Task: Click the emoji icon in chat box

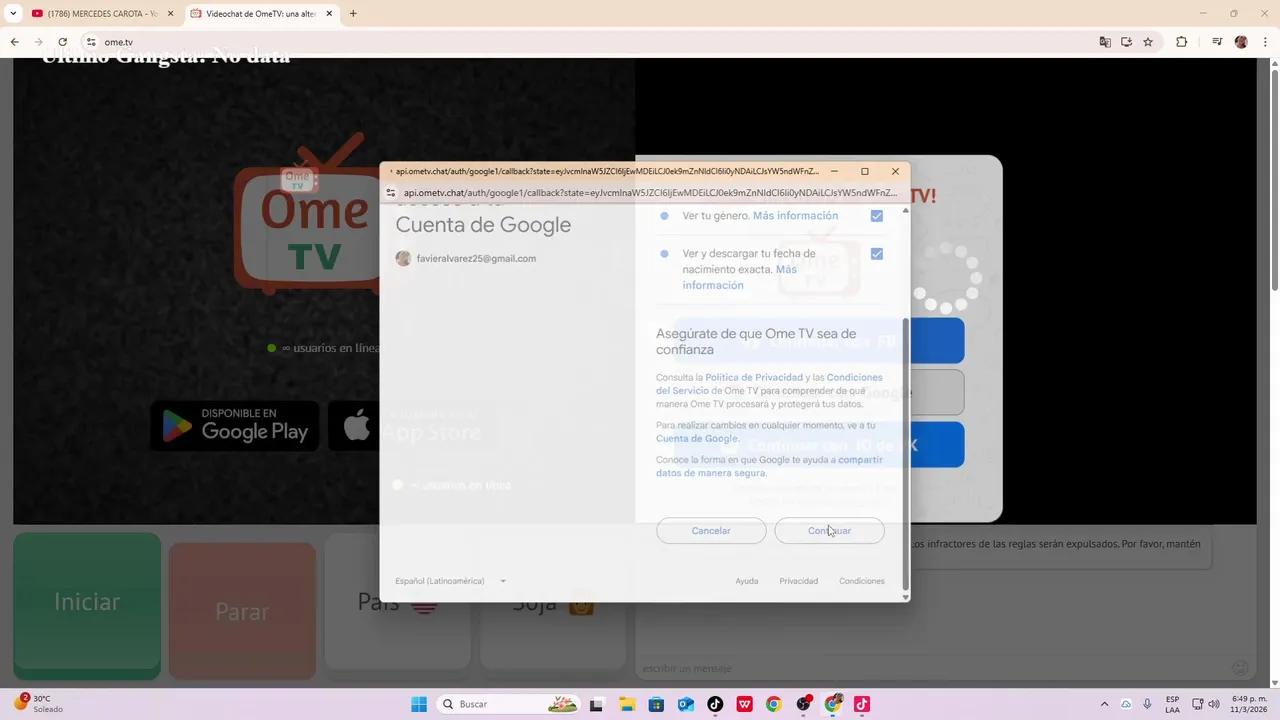Action: tap(1240, 668)
